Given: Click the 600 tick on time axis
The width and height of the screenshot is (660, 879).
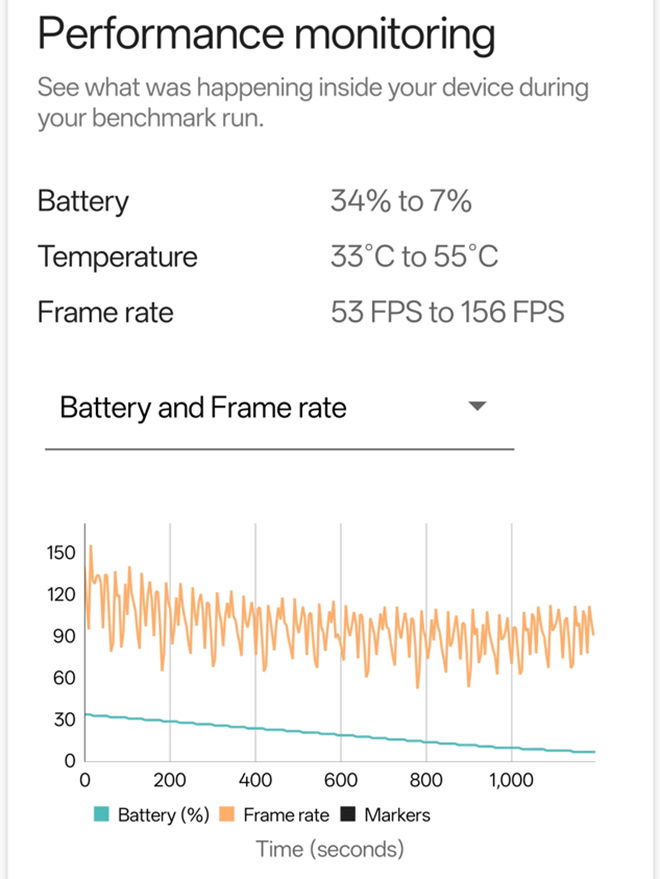Looking at the screenshot, I should pyautogui.click(x=341, y=781).
